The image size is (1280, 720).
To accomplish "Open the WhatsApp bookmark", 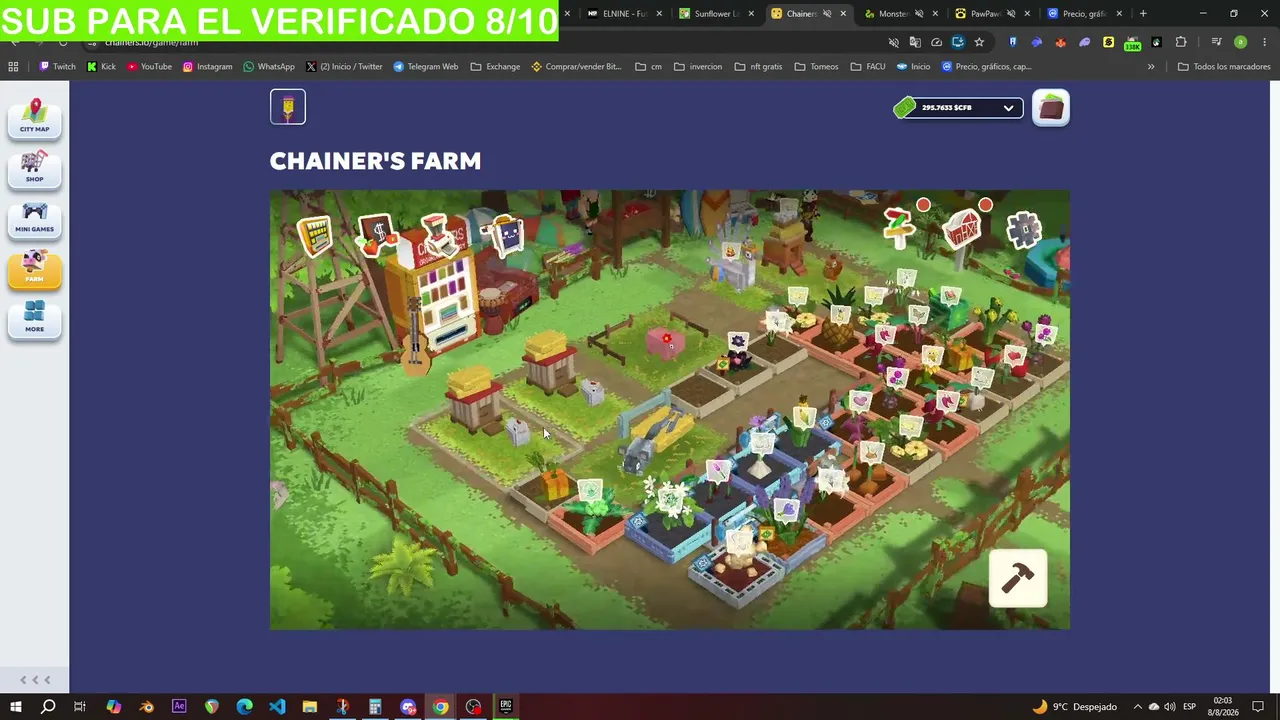I will (269, 67).
